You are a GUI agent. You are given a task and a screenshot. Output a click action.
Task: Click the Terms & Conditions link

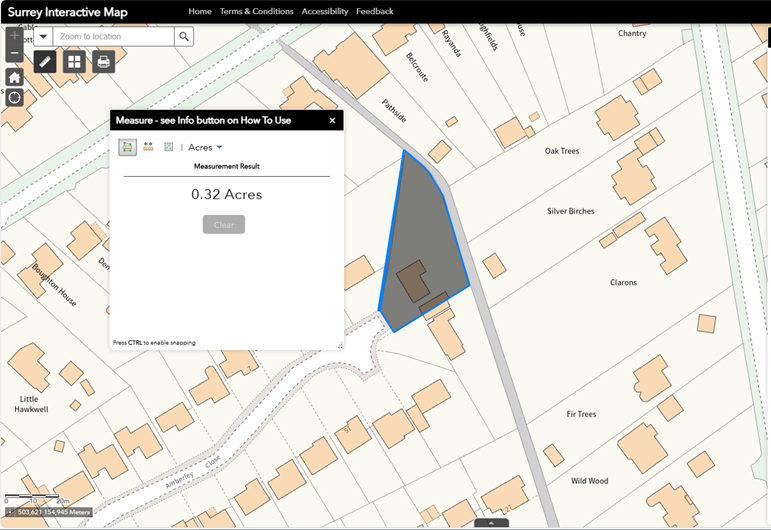(x=256, y=11)
